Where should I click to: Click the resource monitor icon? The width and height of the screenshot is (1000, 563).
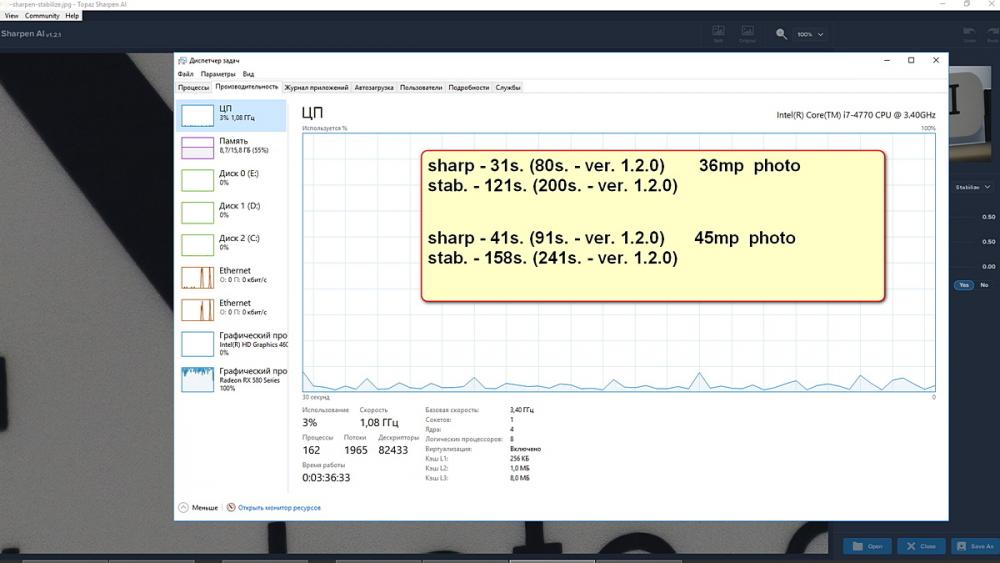click(x=231, y=508)
